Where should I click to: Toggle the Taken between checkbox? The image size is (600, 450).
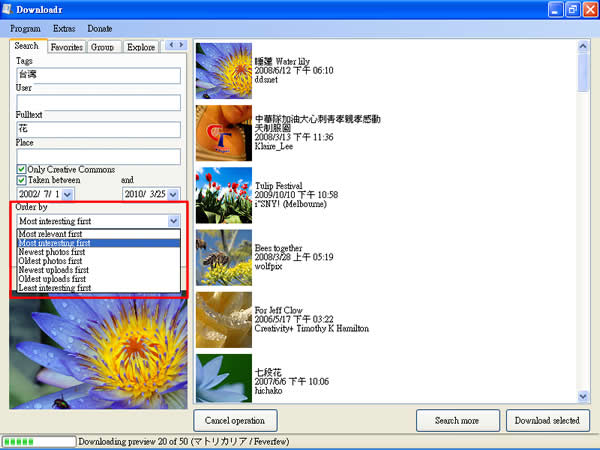pyautogui.click(x=21, y=180)
